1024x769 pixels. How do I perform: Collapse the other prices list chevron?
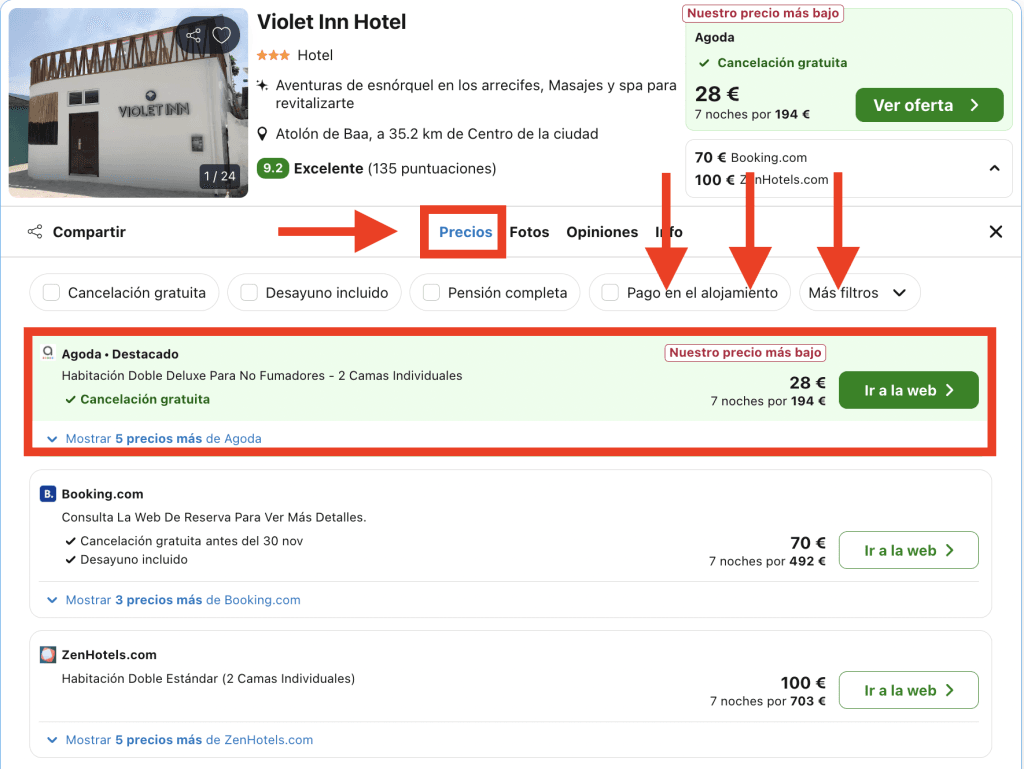(x=994, y=168)
